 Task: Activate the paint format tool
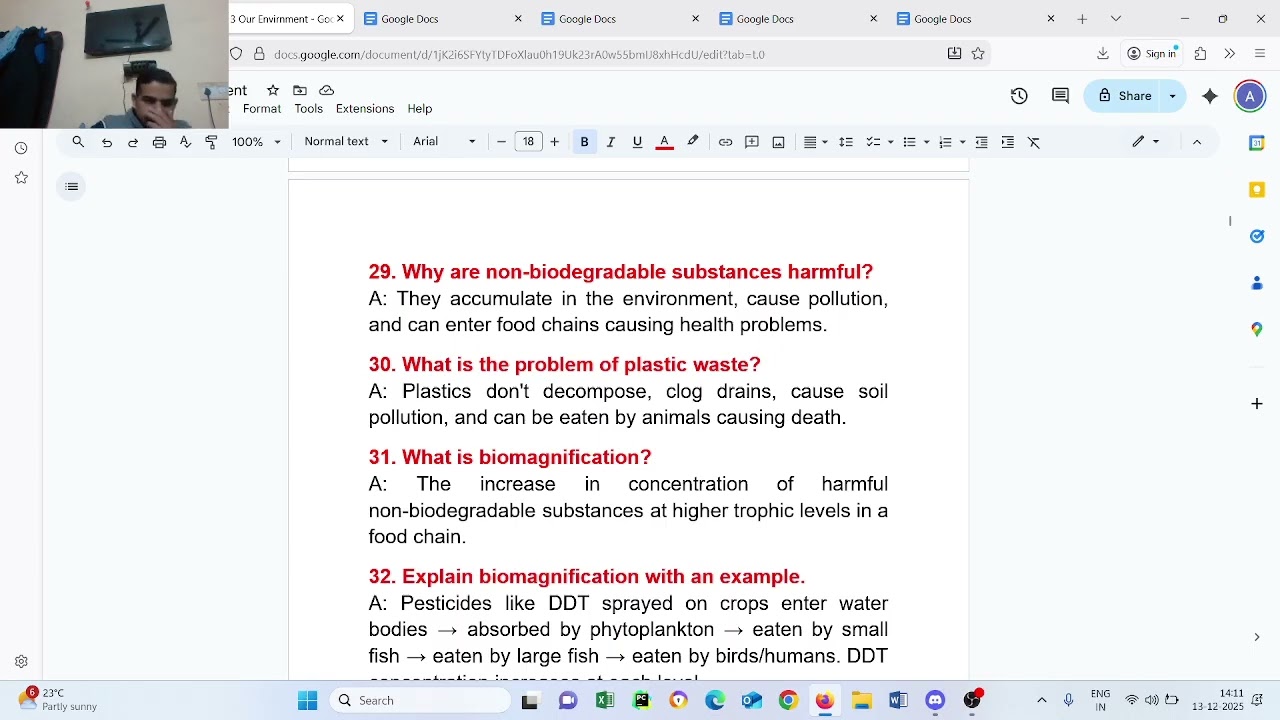click(x=211, y=142)
